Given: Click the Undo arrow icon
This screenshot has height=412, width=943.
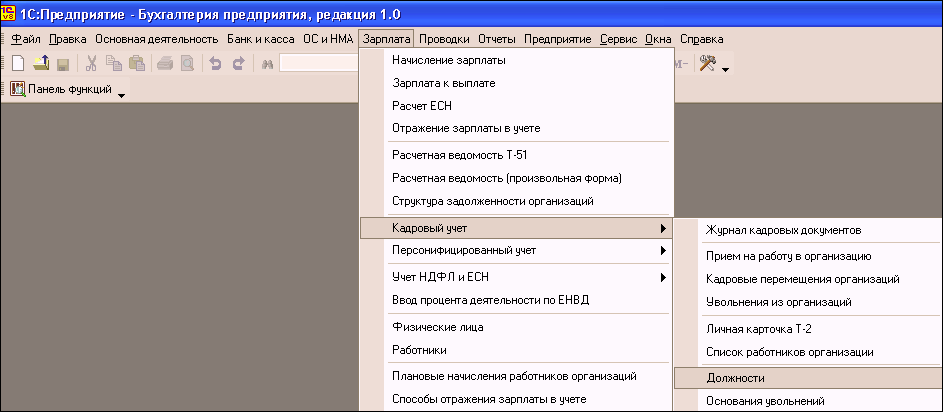Looking at the screenshot, I should pyautogui.click(x=215, y=64).
